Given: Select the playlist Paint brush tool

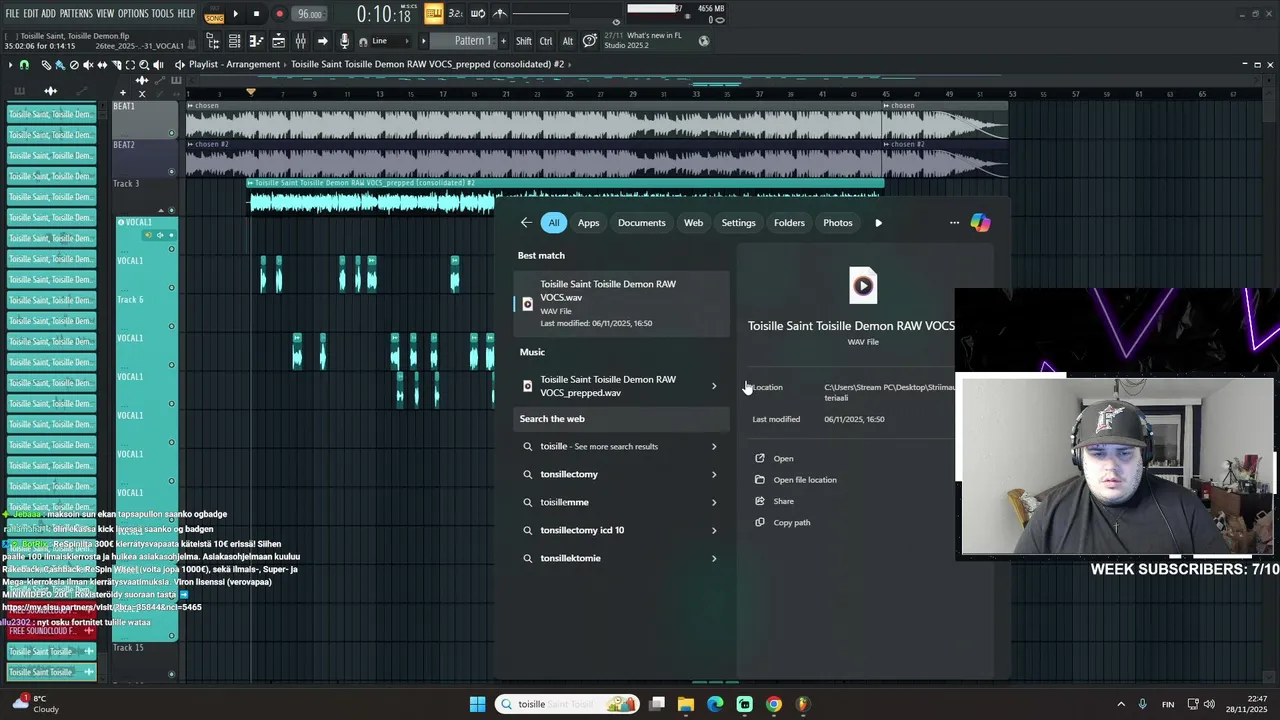Looking at the screenshot, I should (x=60, y=65).
